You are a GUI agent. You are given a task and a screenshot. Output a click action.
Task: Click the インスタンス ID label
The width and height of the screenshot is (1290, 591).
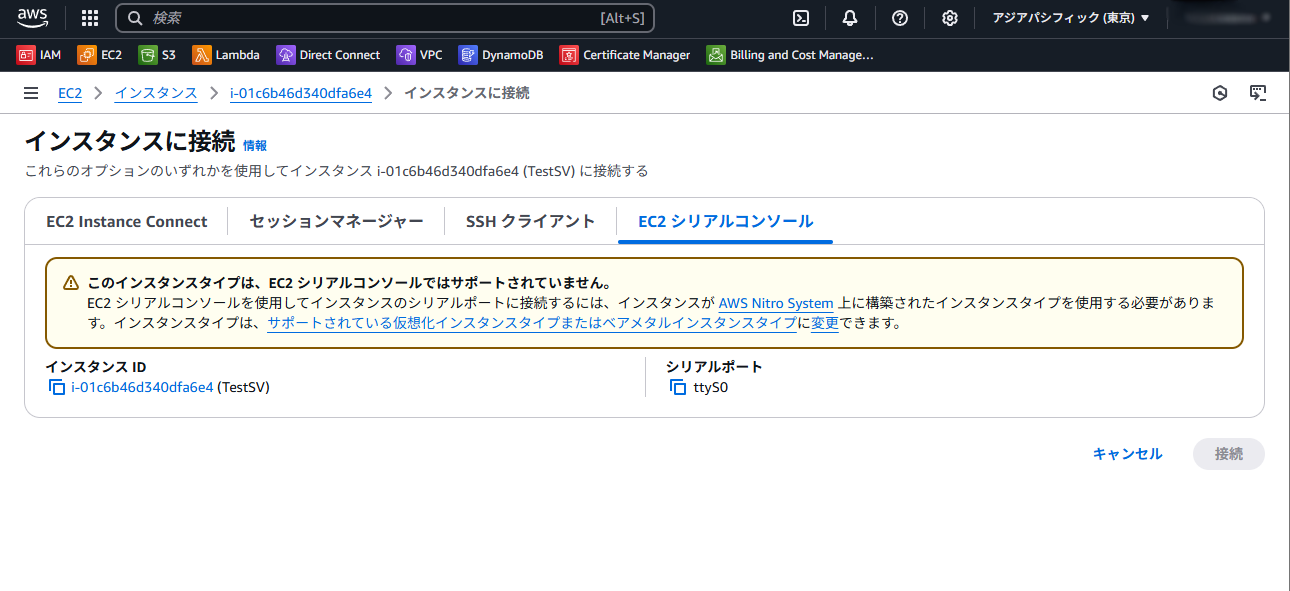[96, 367]
